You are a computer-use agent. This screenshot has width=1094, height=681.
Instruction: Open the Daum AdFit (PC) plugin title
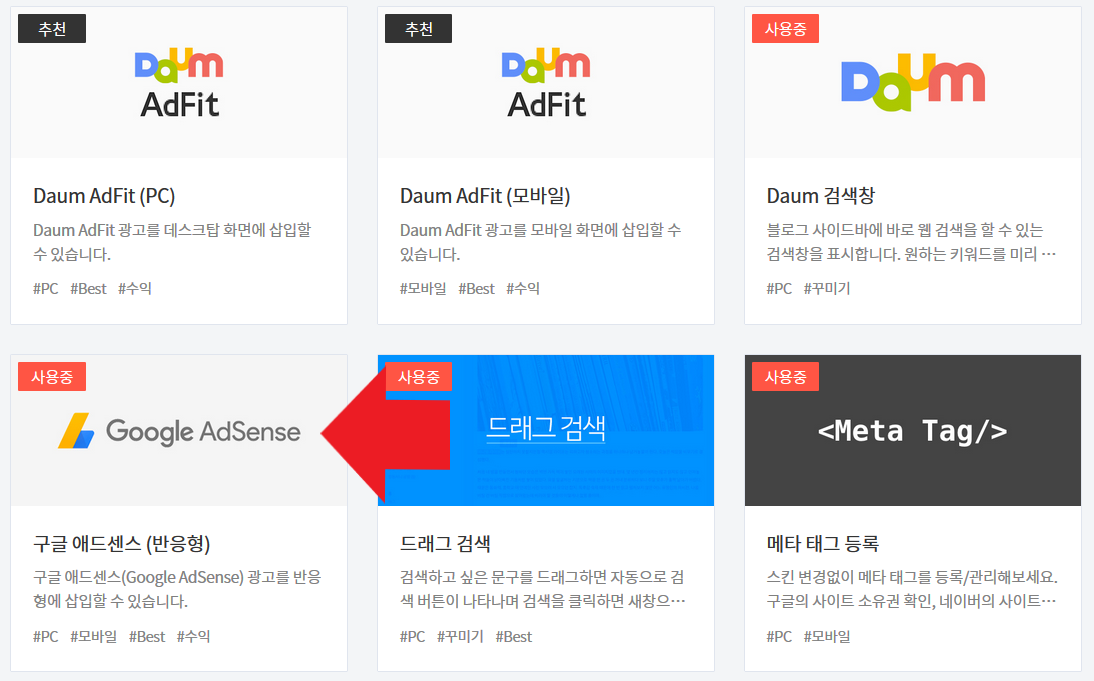click(x=104, y=196)
